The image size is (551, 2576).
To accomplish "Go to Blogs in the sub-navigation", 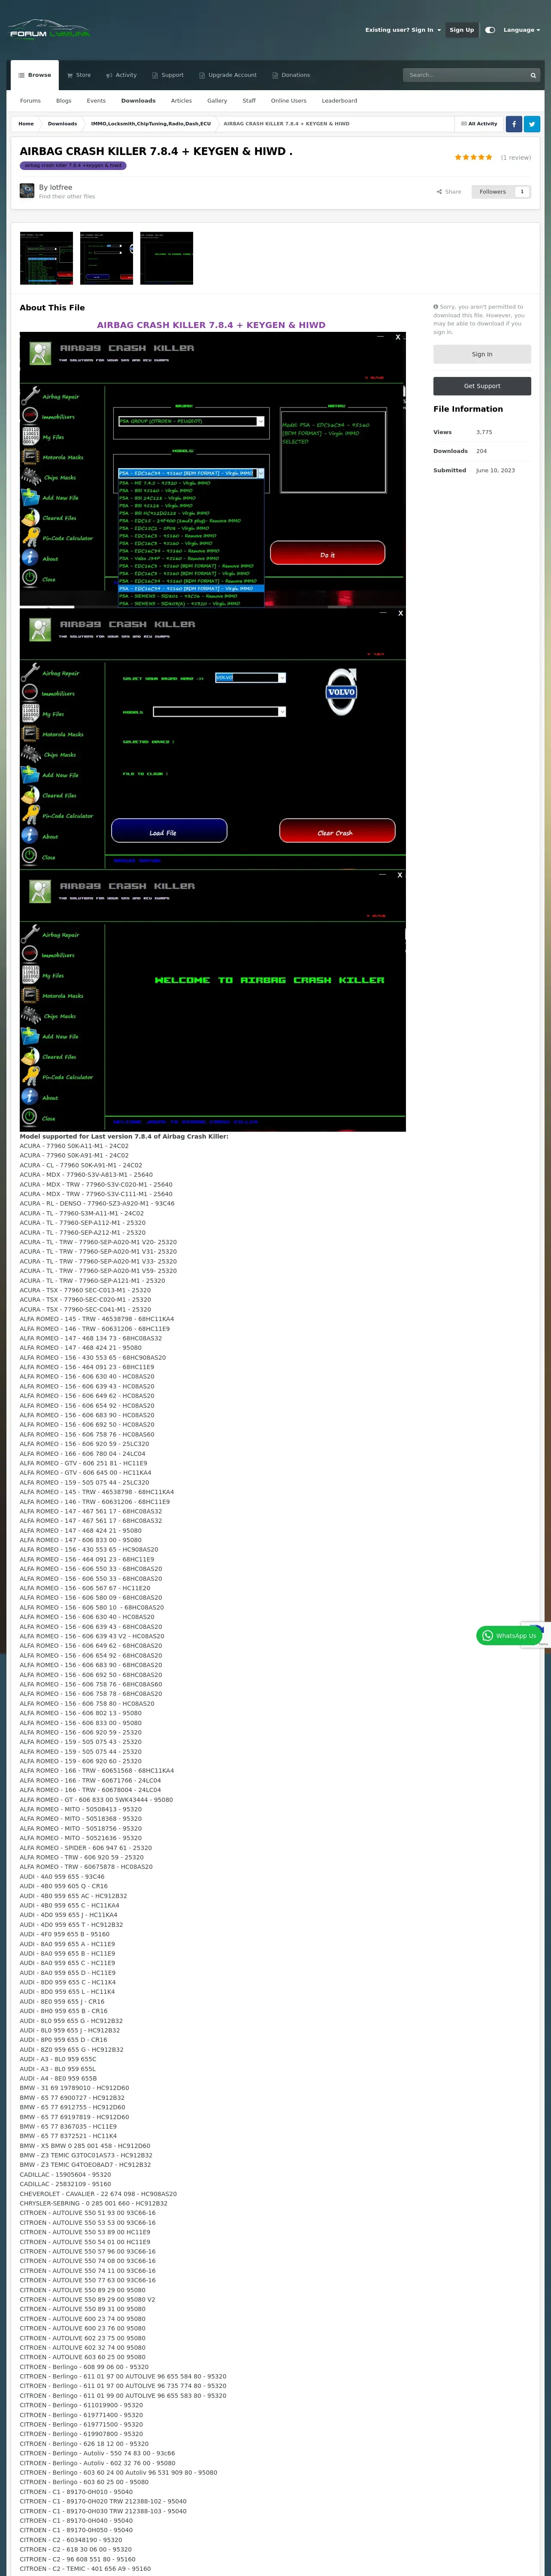I will coord(64,101).
